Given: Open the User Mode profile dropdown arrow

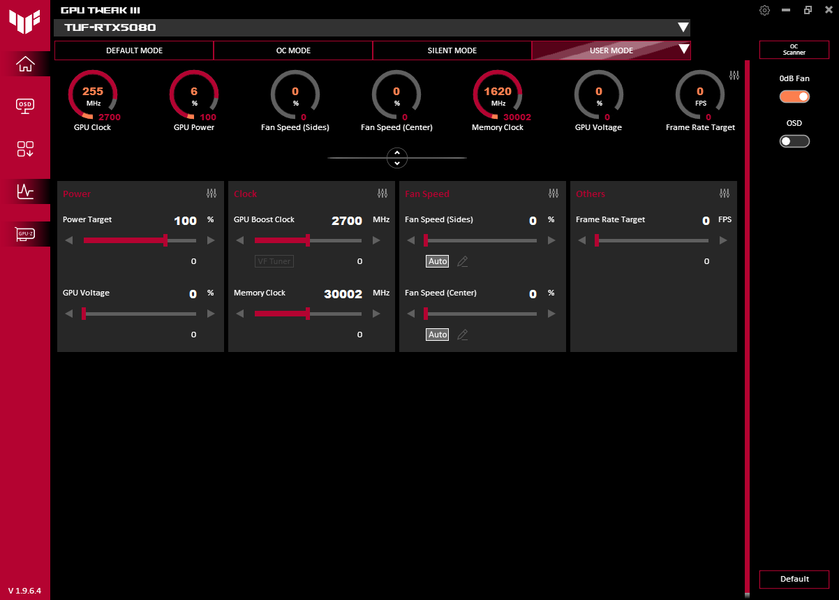Looking at the screenshot, I should click(x=683, y=49).
